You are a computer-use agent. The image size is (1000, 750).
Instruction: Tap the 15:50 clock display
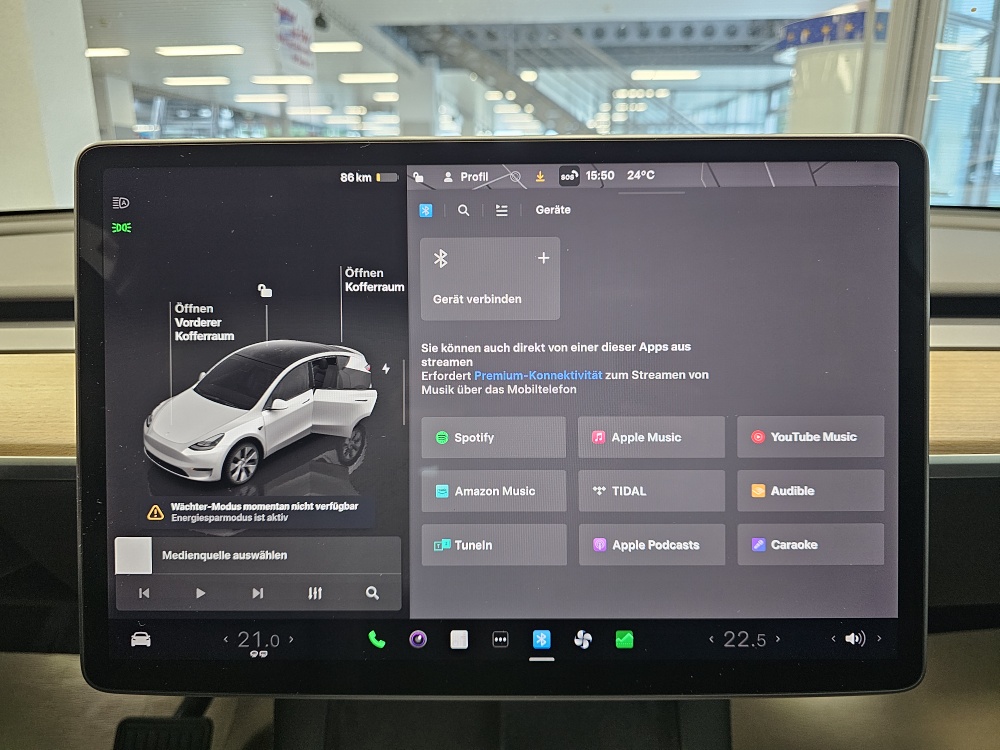click(599, 175)
